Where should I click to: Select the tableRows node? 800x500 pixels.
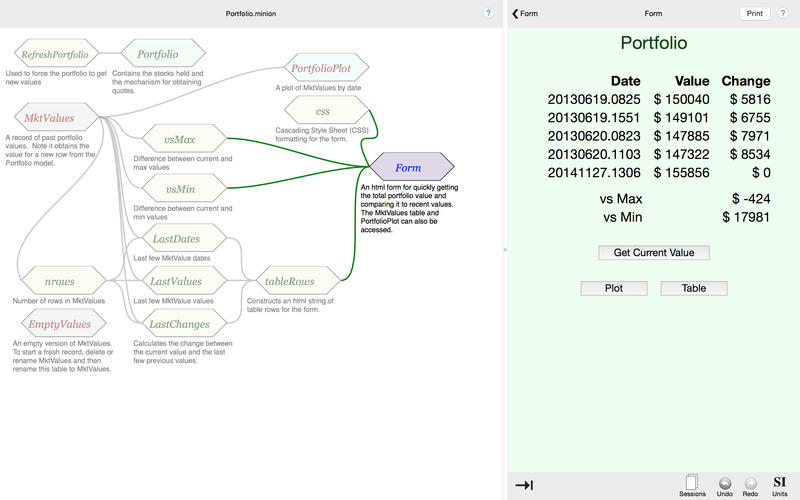pyautogui.click(x=289, y=281)
